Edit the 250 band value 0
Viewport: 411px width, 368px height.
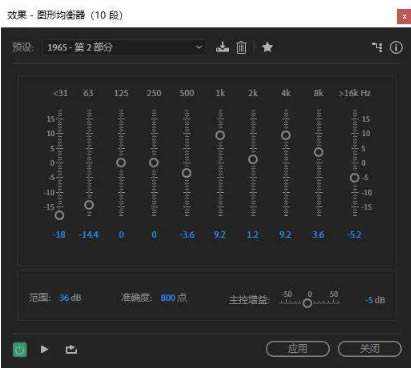coord(154,235)
